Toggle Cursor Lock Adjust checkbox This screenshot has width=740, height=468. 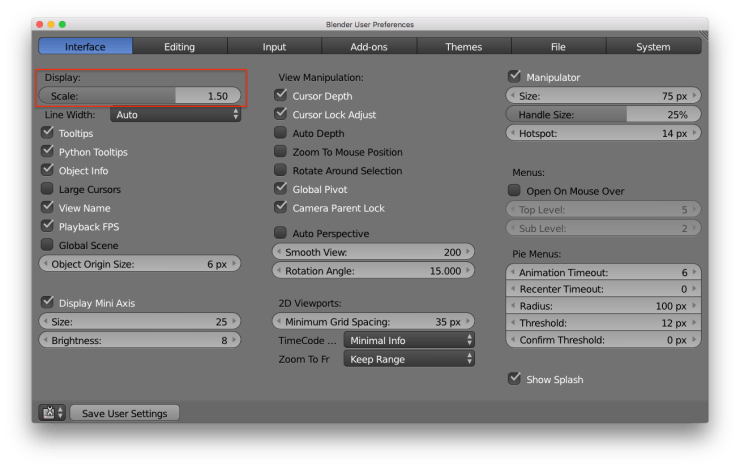(x=281, y=114)
